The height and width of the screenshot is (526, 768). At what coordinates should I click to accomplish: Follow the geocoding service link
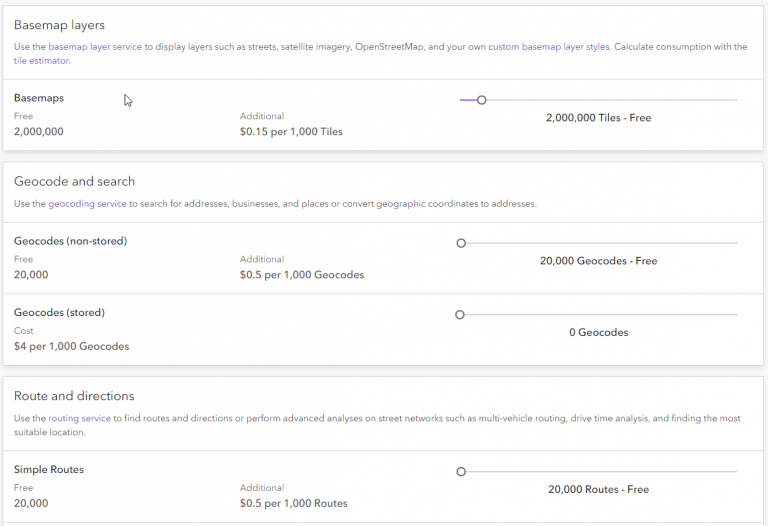(x=87, y=204)
